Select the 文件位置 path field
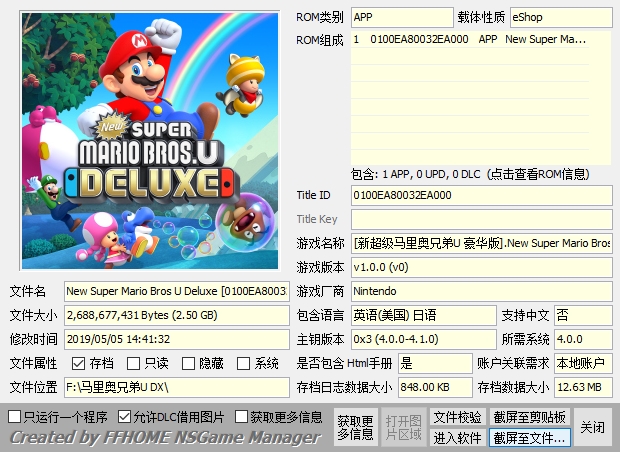The height and width of the screenshot is (452, 620). coord(176,387)
